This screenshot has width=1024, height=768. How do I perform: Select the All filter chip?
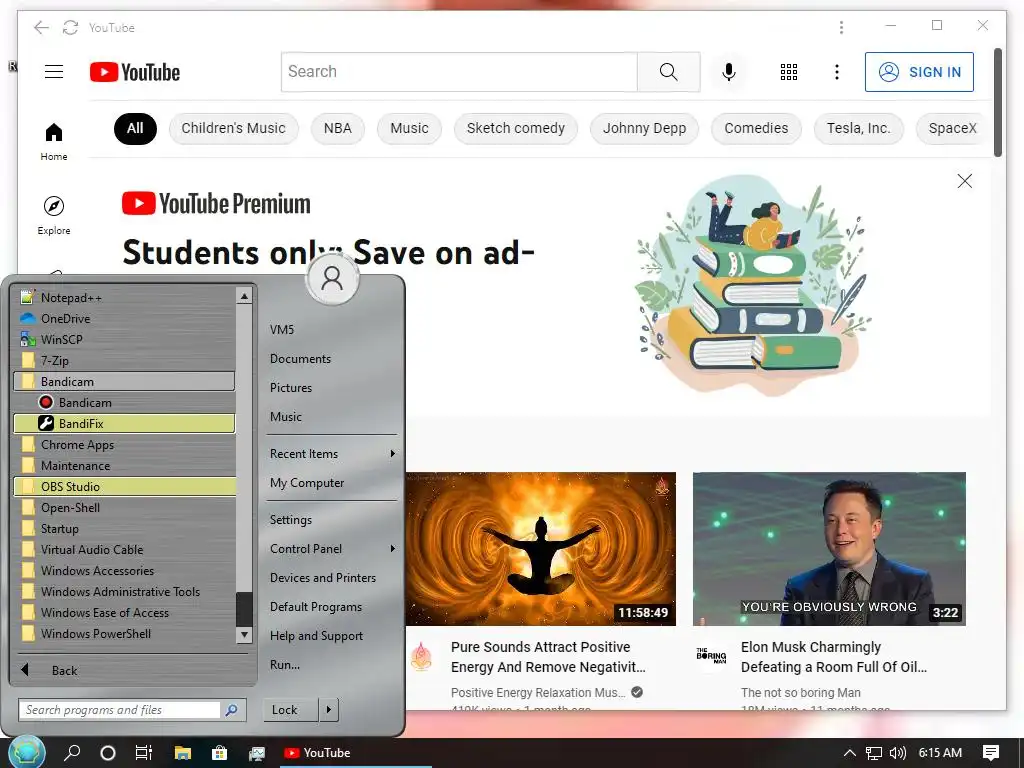(x=135, y=128)
